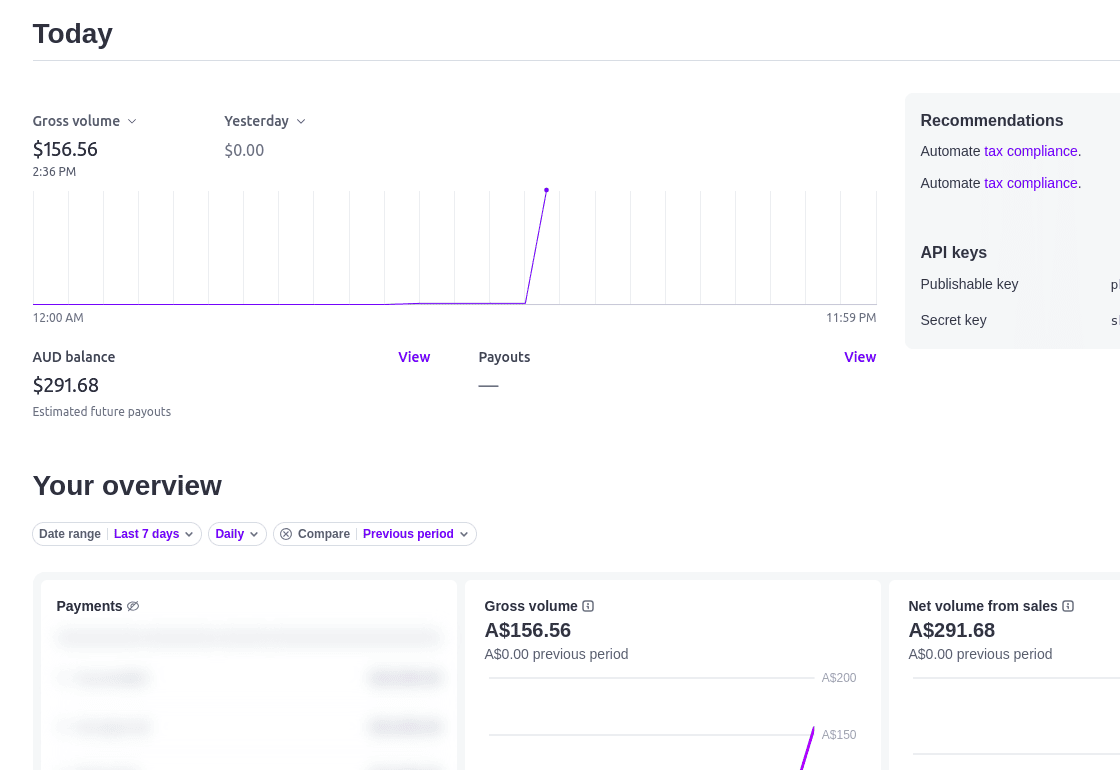
Task: Open the Net volume from sales card heading
Action: click(x=983, y=606)
